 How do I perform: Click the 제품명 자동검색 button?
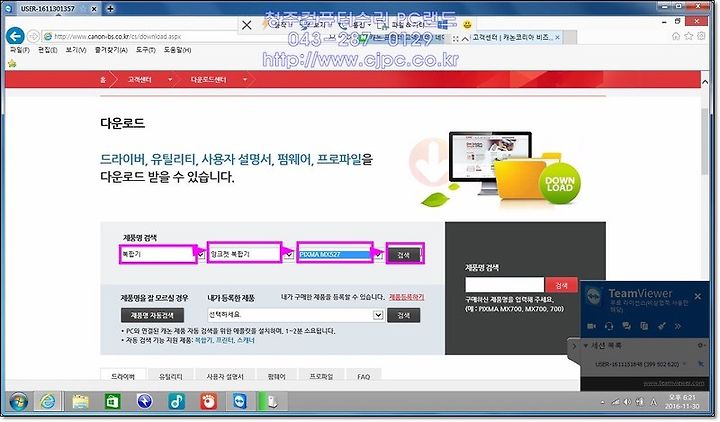[152, 315]
